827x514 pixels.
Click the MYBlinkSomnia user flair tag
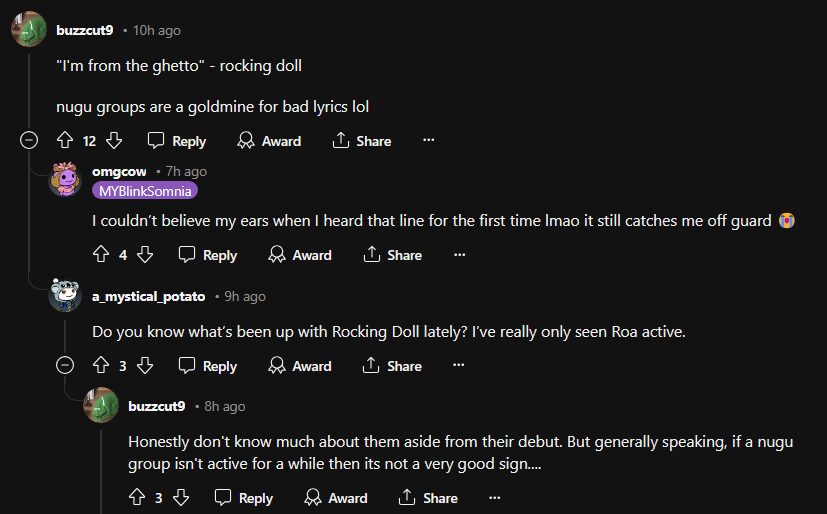146,191
